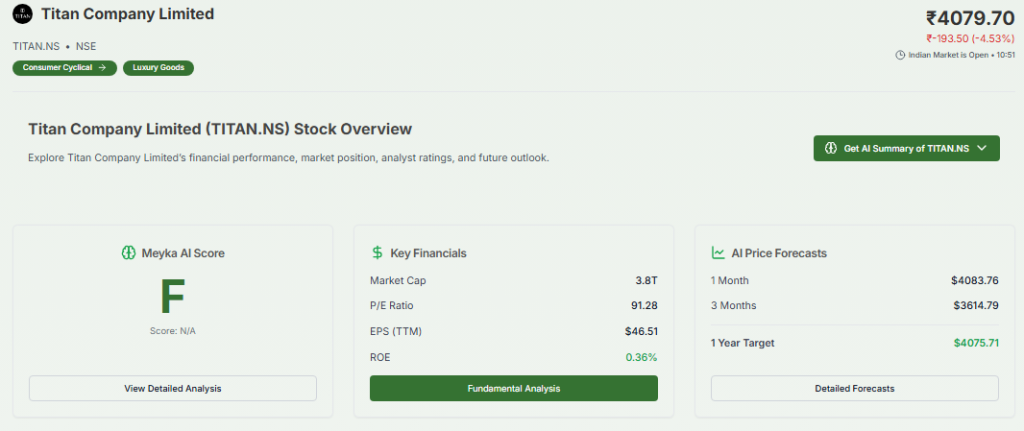Click the chart icon beside AI Price Forecasts
Image resolution: width=1024 pixels, height=431 pixels.
(718, 253)
